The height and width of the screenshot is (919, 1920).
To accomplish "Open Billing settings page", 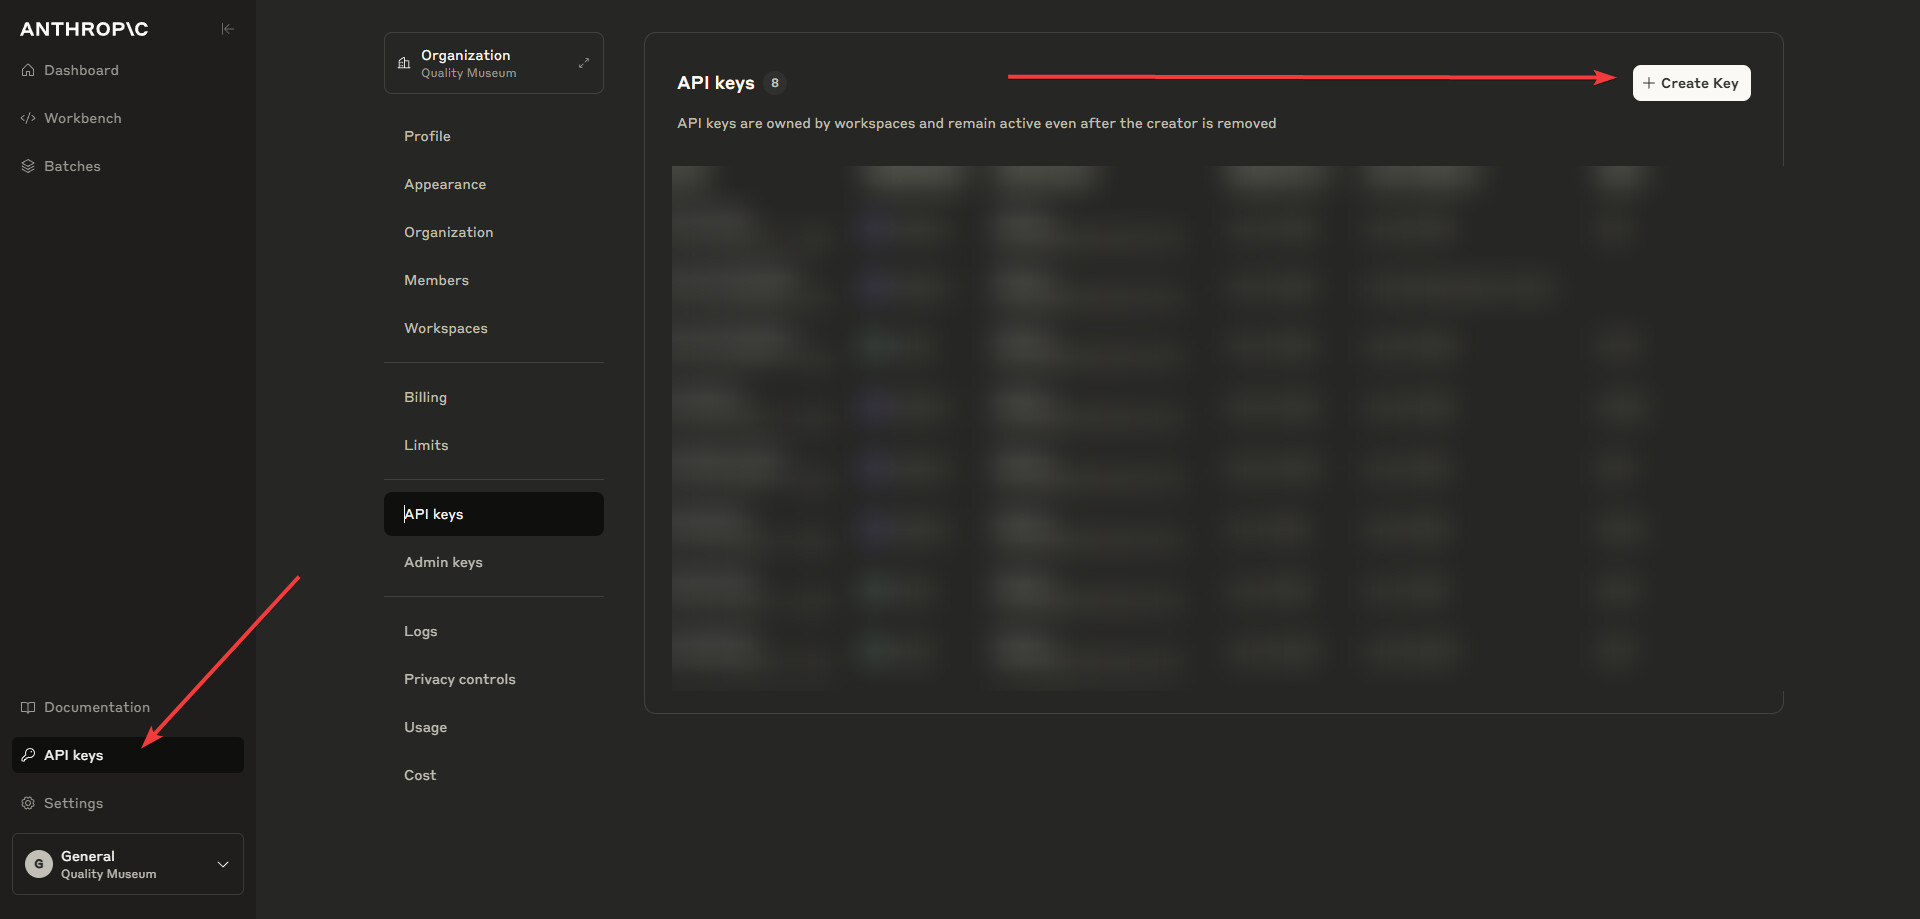I will pyautogui.click(x=494, y=397).
